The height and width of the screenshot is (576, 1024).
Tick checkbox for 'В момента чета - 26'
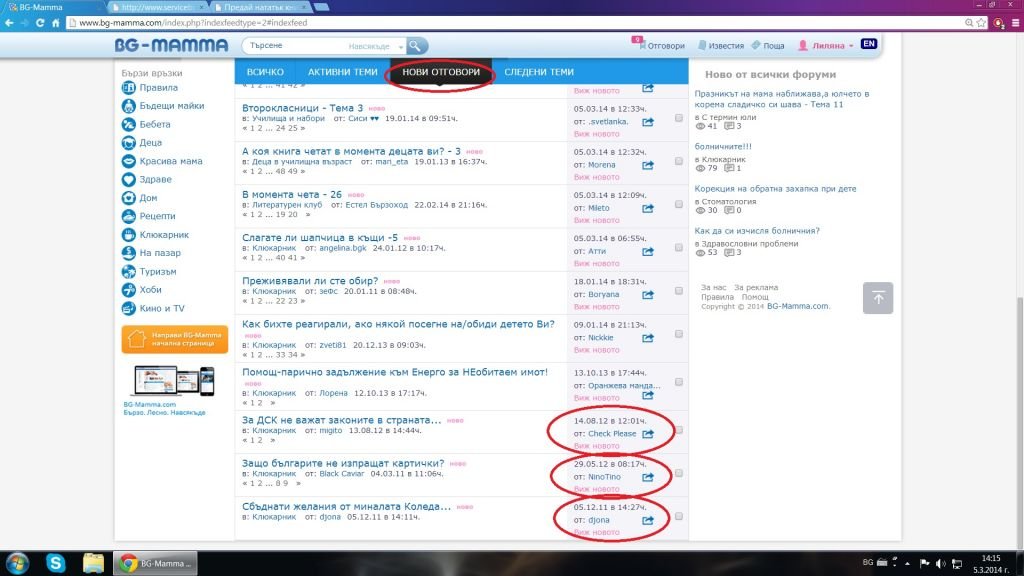679,204
